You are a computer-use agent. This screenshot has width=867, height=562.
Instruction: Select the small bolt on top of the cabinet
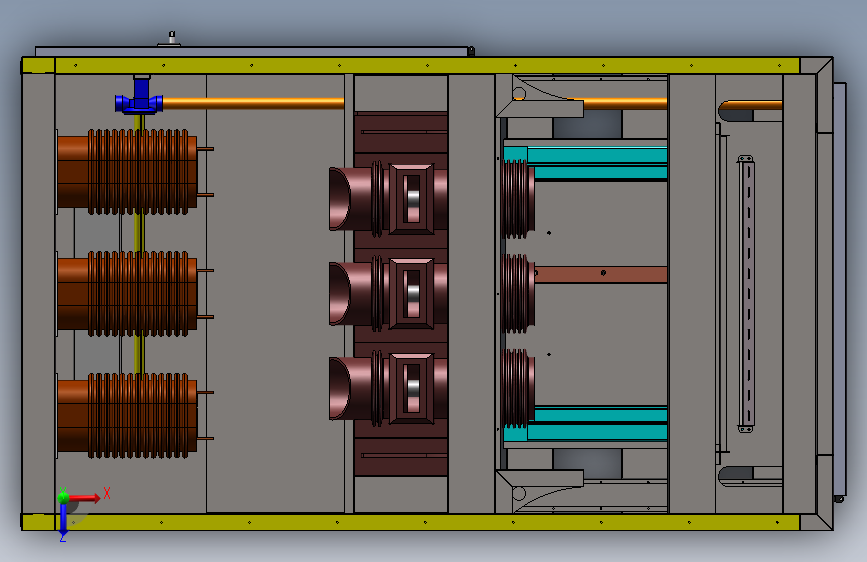click(172, 38)
